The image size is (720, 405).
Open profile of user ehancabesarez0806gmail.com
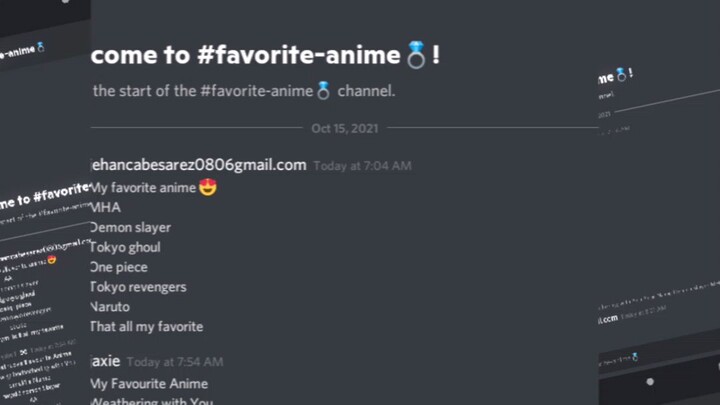(198, 165)
